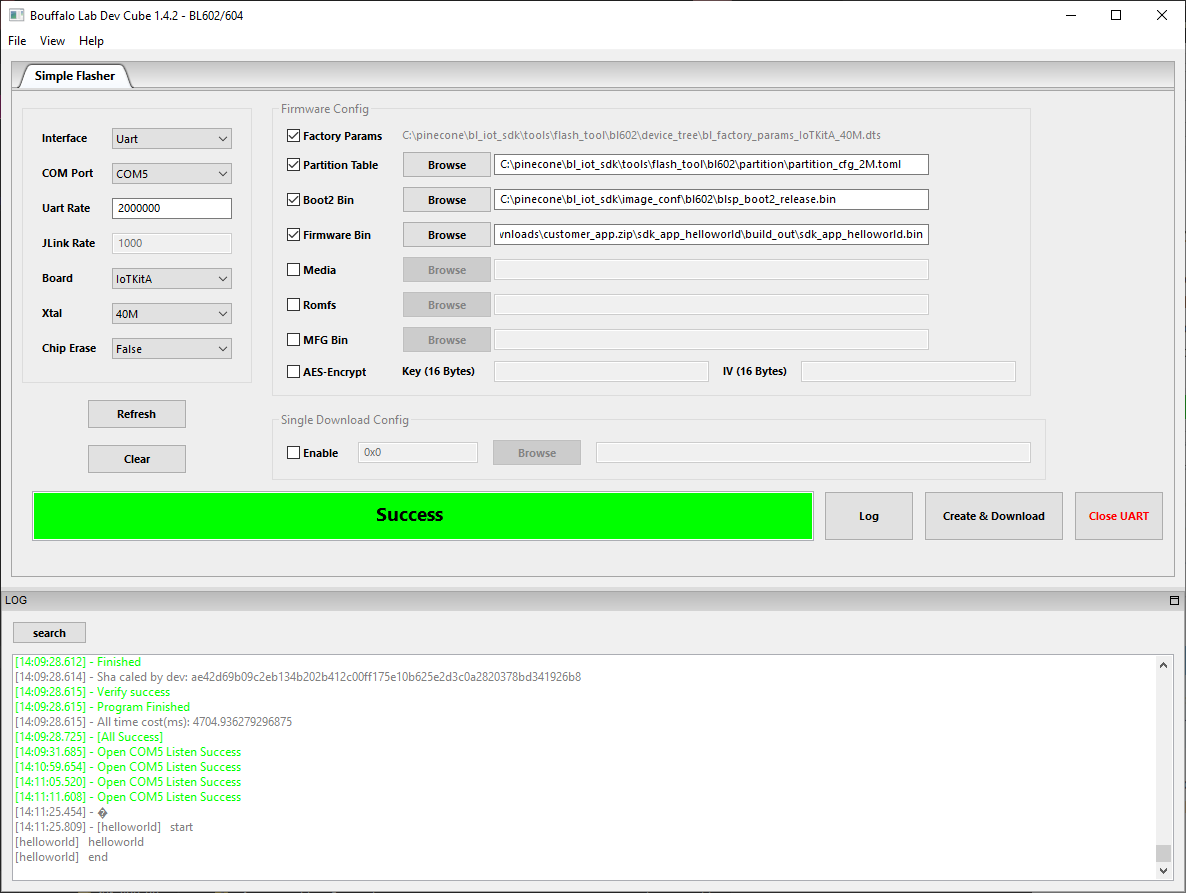Expand the COM Port dropdown
The height and width of the screenshot is (893, 1186).
(172, 174)
